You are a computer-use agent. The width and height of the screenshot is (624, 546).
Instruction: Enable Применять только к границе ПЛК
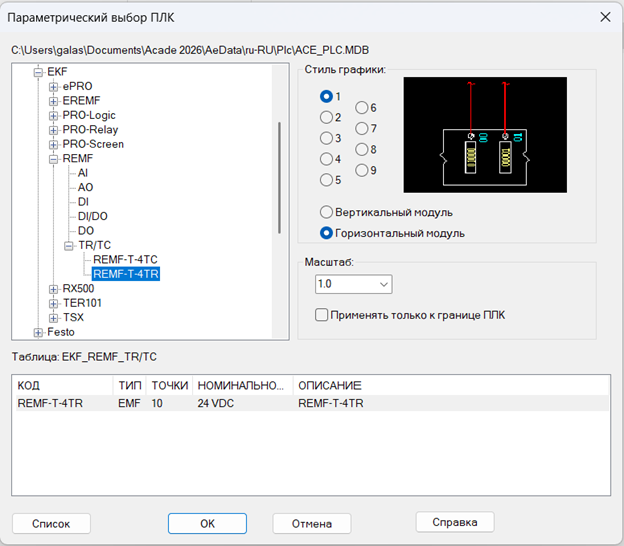(322, 315)
